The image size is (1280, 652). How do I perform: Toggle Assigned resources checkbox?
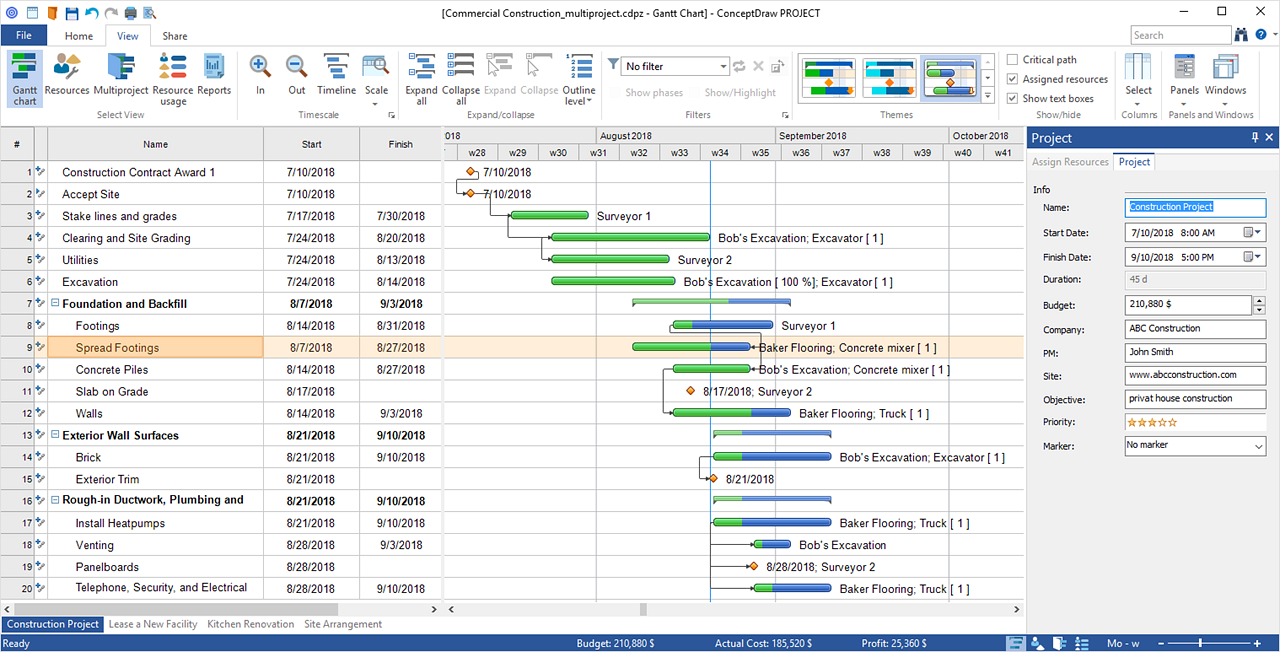coord(1013,79)
